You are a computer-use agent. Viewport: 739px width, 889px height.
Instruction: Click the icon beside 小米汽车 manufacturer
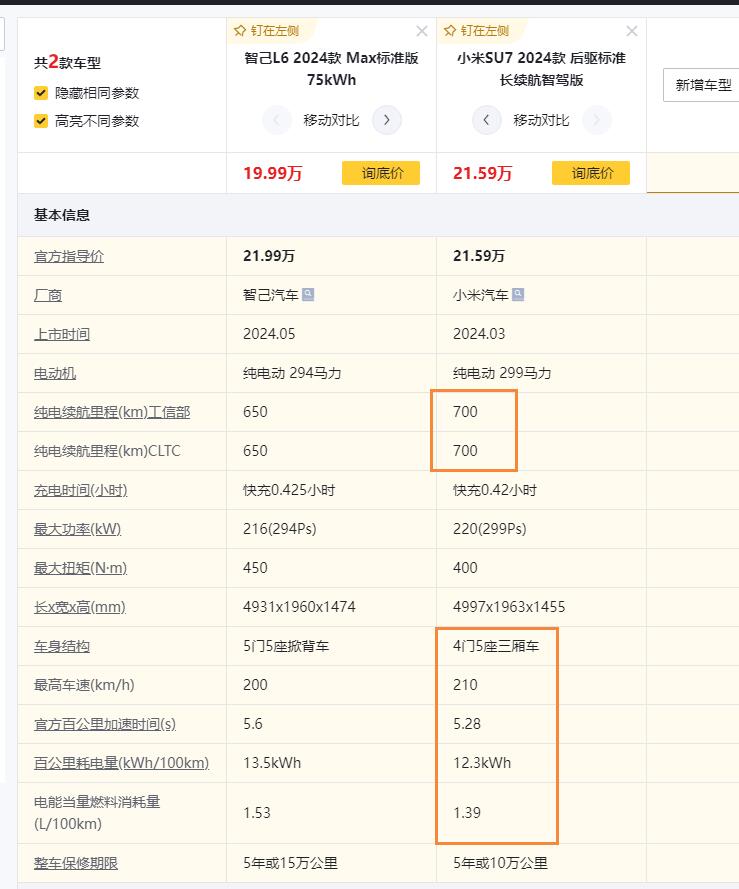click(518, 295)
